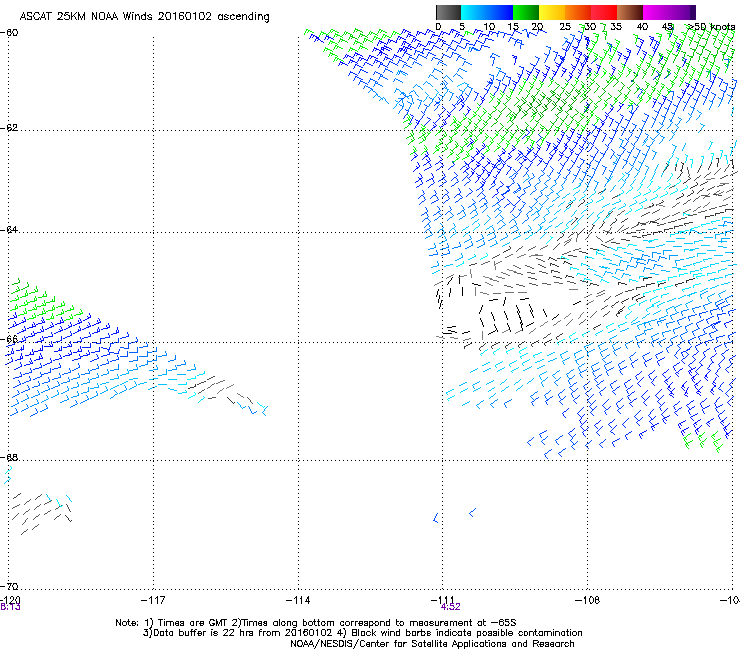Pick the dark purple 45–50 knots color segment
Screen dimensions: 740x650
click(x=682, y=12)
